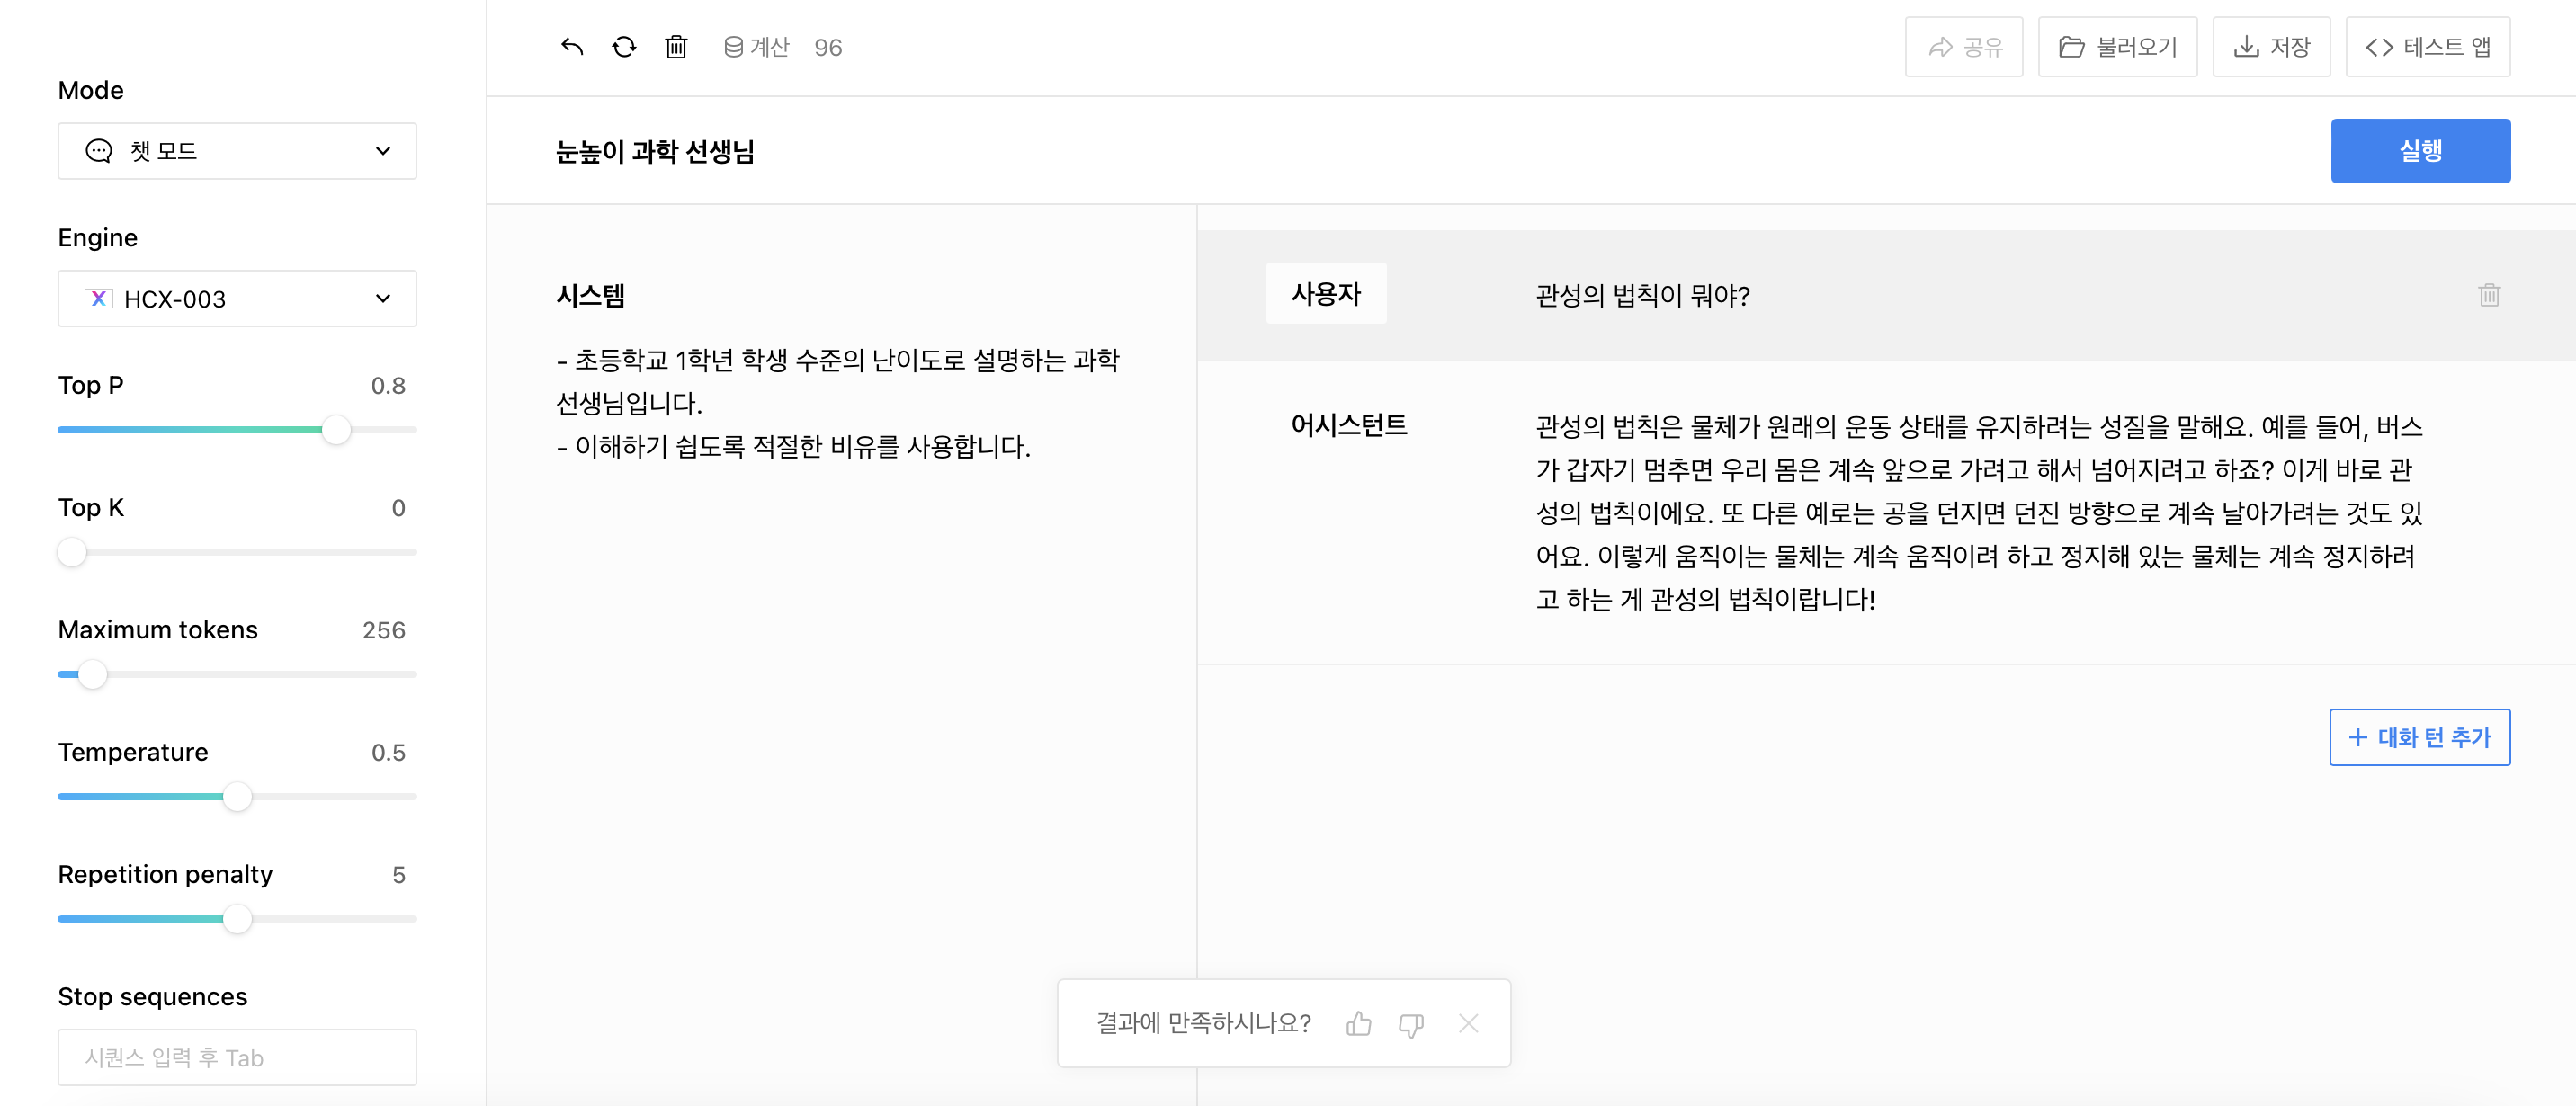Click the 계산 token count text
The image size is (2576, 1106).
coord(769,47)
